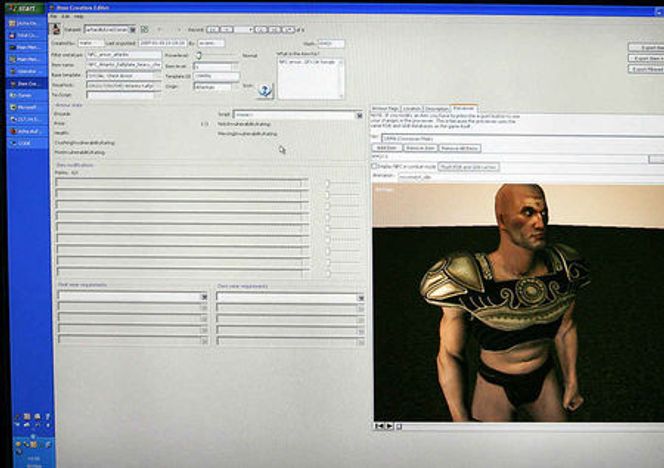664x468 pixels.
Task: Enable Display NPC in combat mode
Action: tap(374, 166)
